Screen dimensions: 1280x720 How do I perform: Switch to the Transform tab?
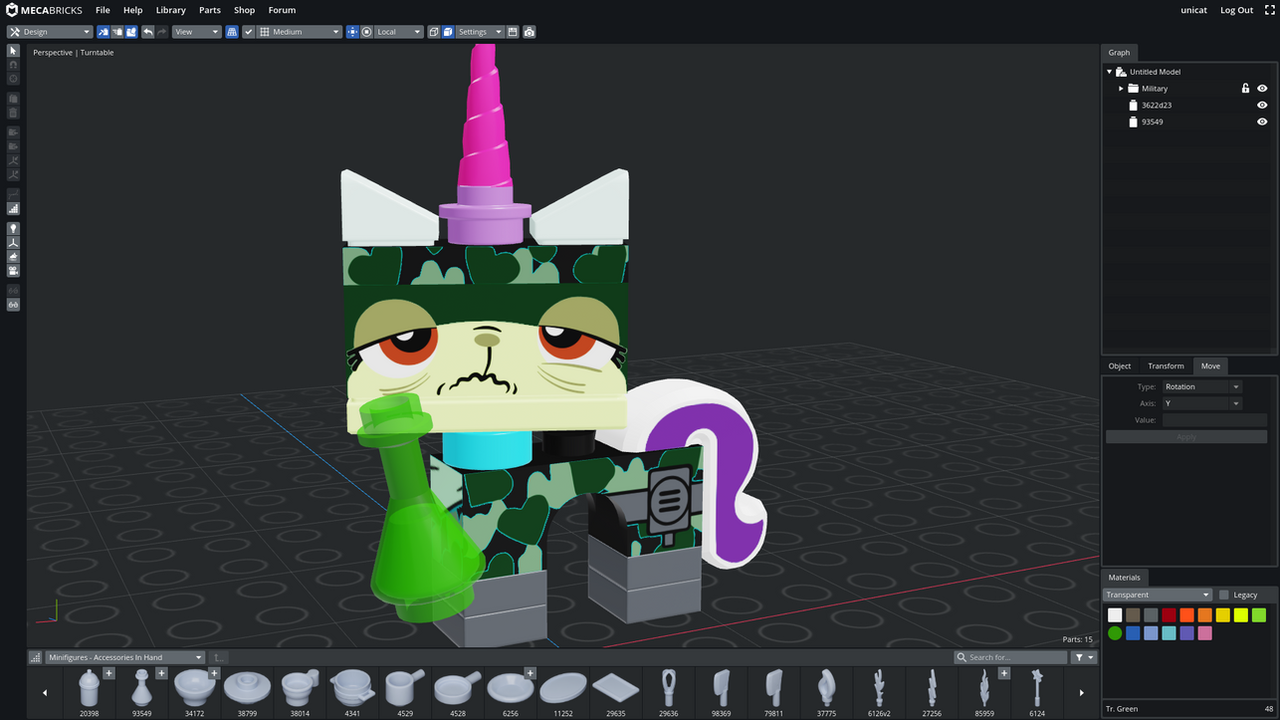pyautogui.click(x=1166, y=366)
